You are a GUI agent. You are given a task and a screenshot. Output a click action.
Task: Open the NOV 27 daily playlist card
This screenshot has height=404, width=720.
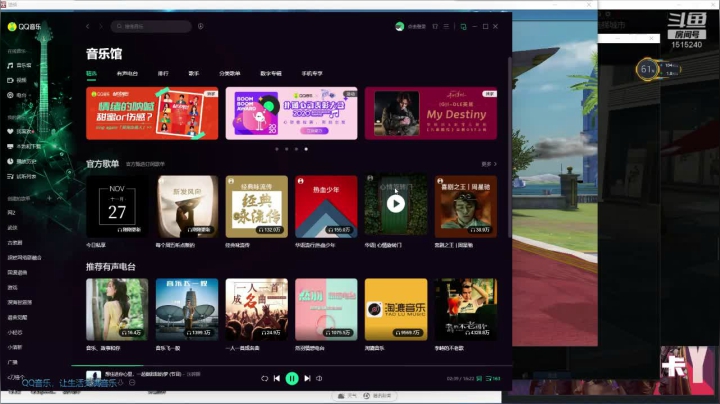(x=117, y=207)
